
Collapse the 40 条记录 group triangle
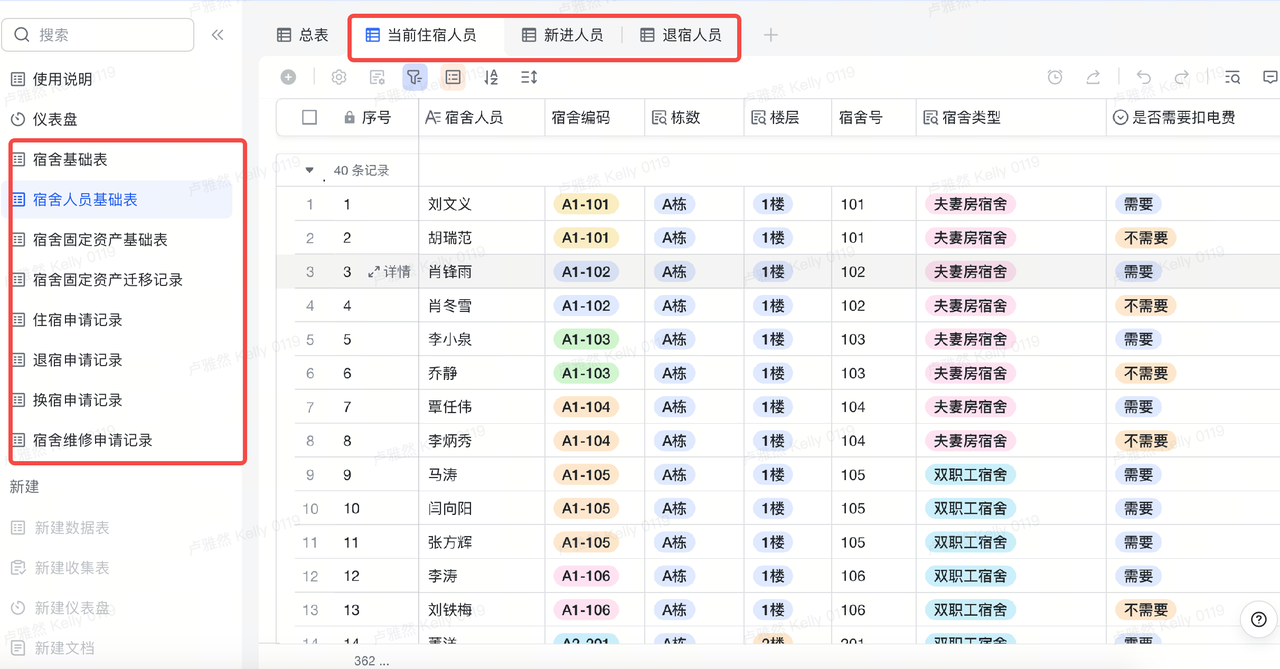[x=310, y=171]
